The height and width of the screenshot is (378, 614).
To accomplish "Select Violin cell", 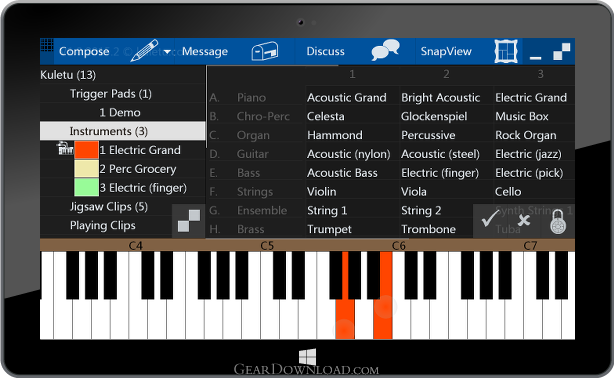I will (x=321, y=192).
